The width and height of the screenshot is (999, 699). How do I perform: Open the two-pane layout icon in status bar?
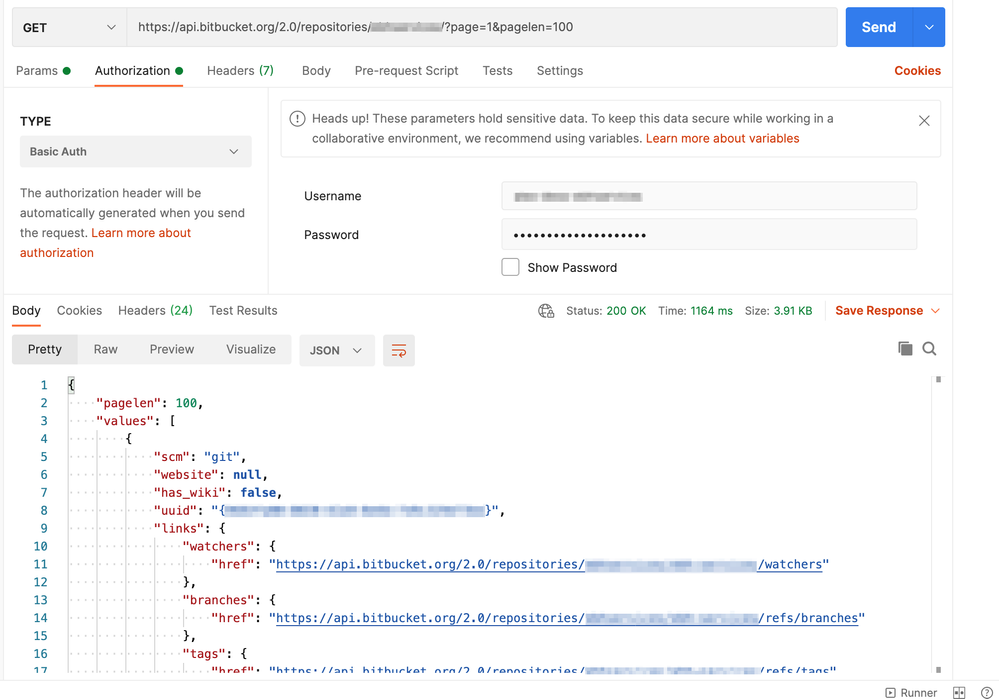click(x=959, y=693)
